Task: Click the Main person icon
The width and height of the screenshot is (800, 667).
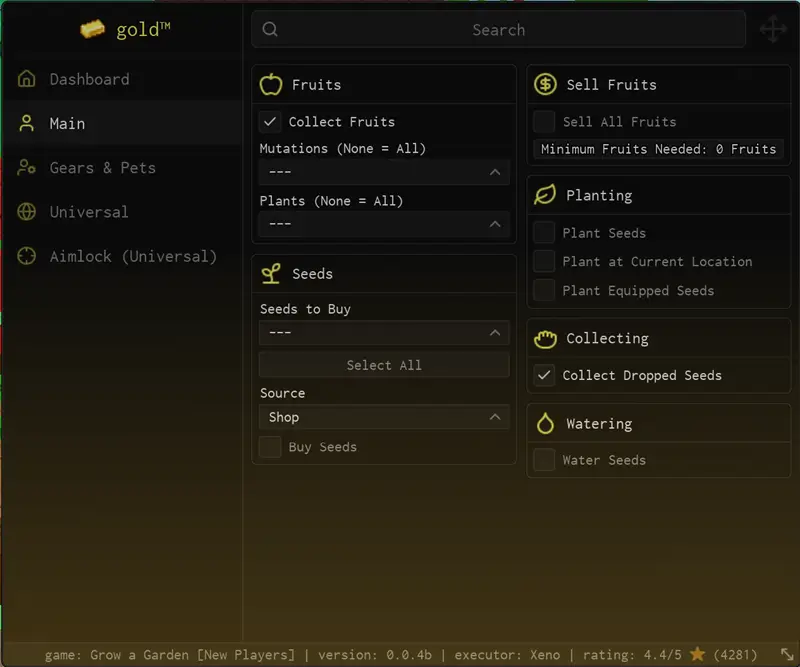Action: coord(27,123)
